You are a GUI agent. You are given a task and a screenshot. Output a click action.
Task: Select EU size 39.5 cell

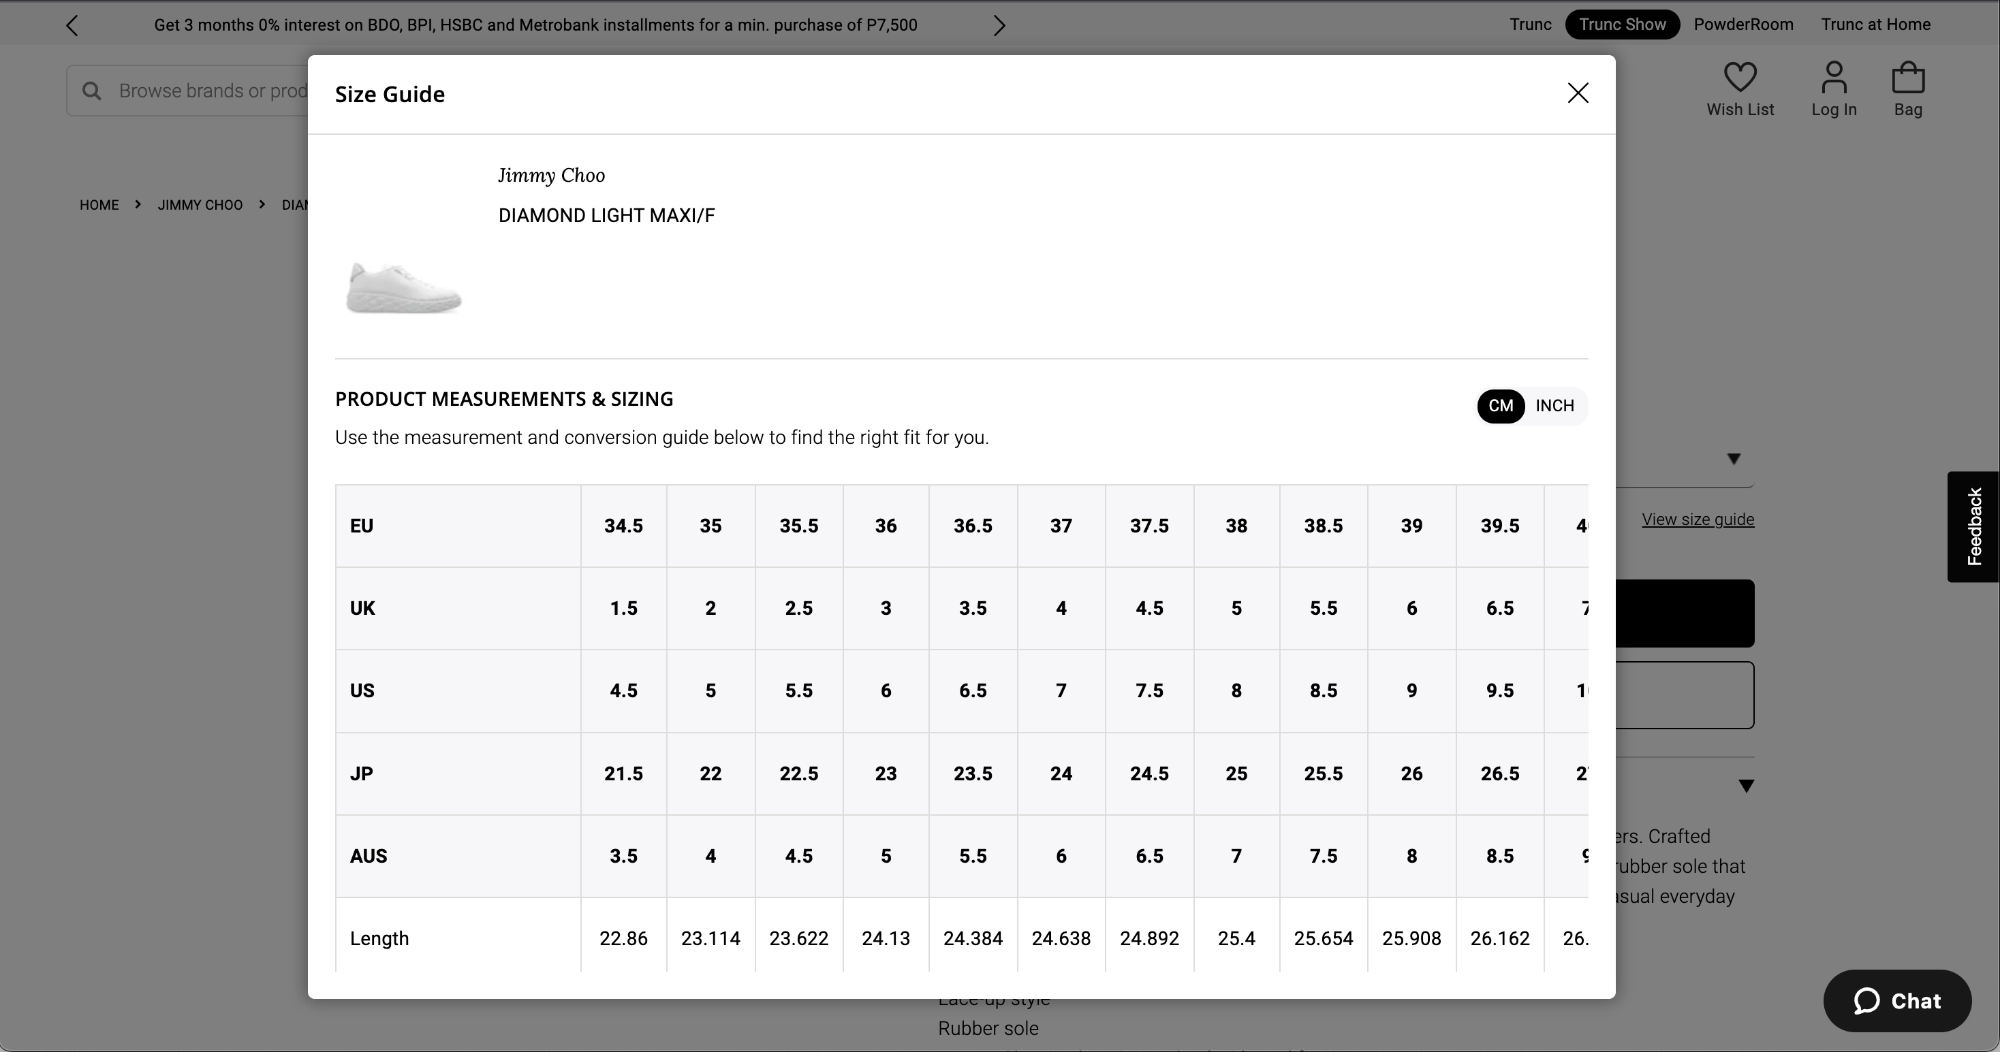click(x=1500, y=526)
